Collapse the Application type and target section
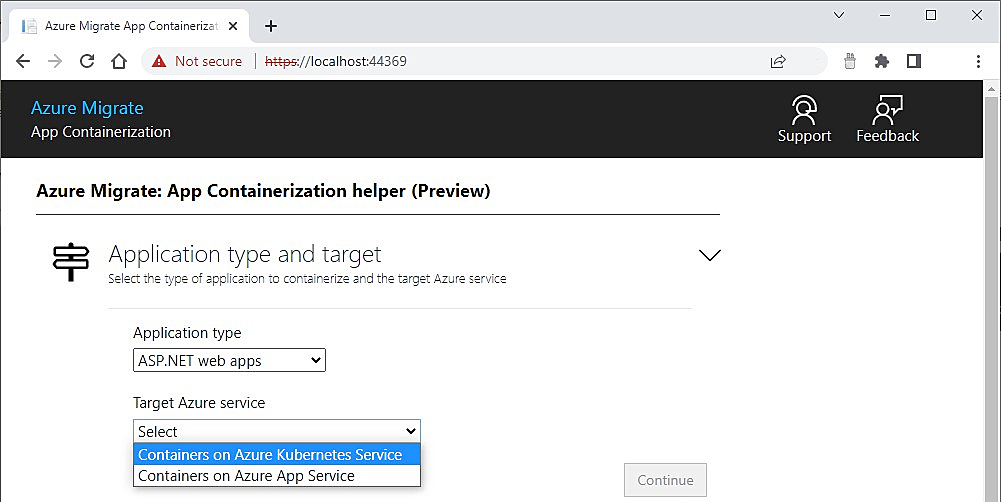This screenshot has width=1001, height=502. pos(709,255)
